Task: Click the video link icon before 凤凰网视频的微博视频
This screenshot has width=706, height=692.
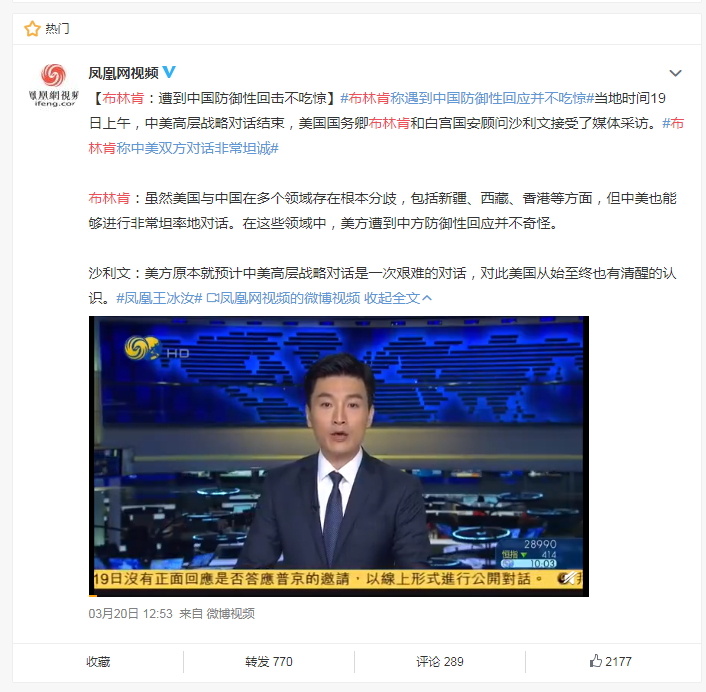Action: 212,298
